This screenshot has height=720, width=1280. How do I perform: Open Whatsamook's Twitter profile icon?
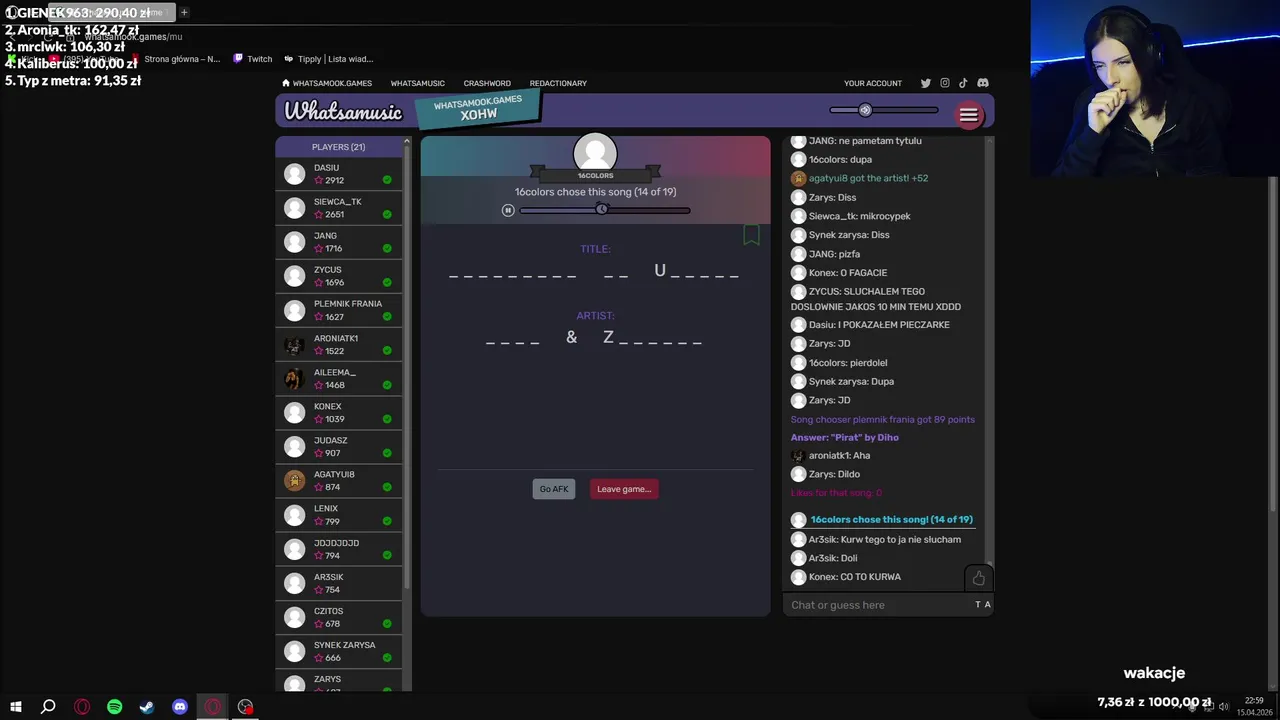[x=925, y=83]
